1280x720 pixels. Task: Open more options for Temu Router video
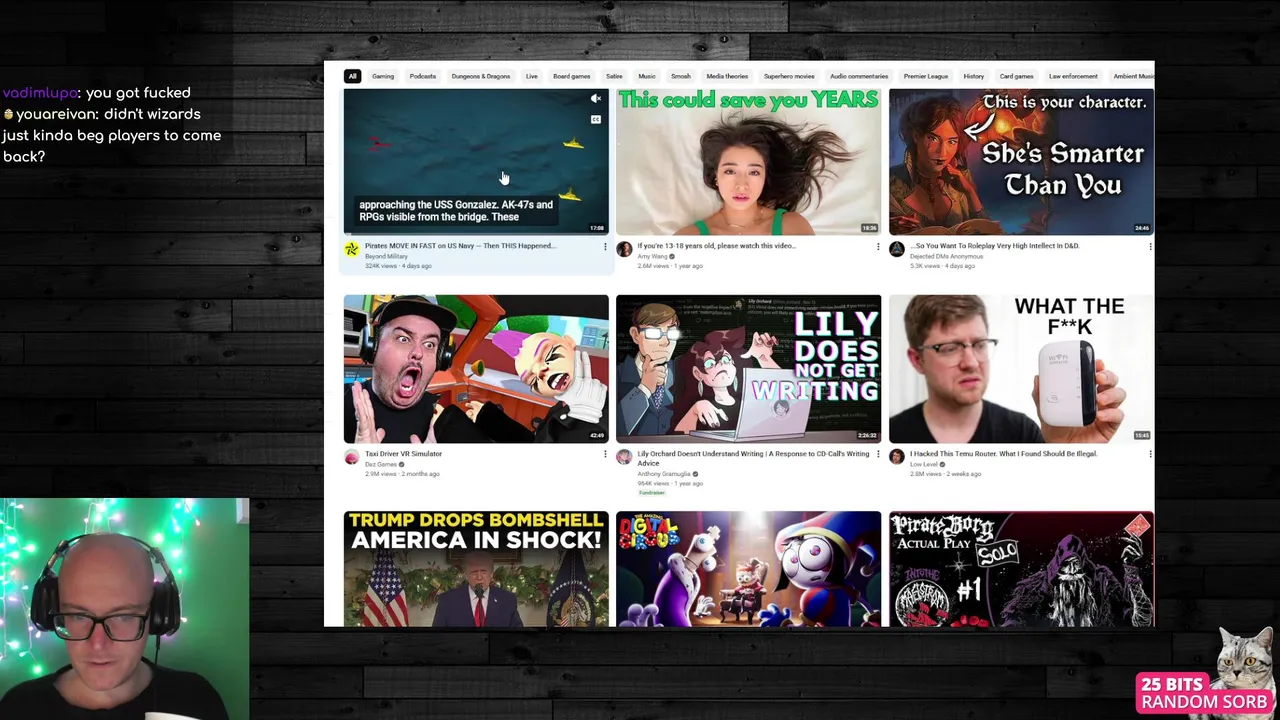1150,454
